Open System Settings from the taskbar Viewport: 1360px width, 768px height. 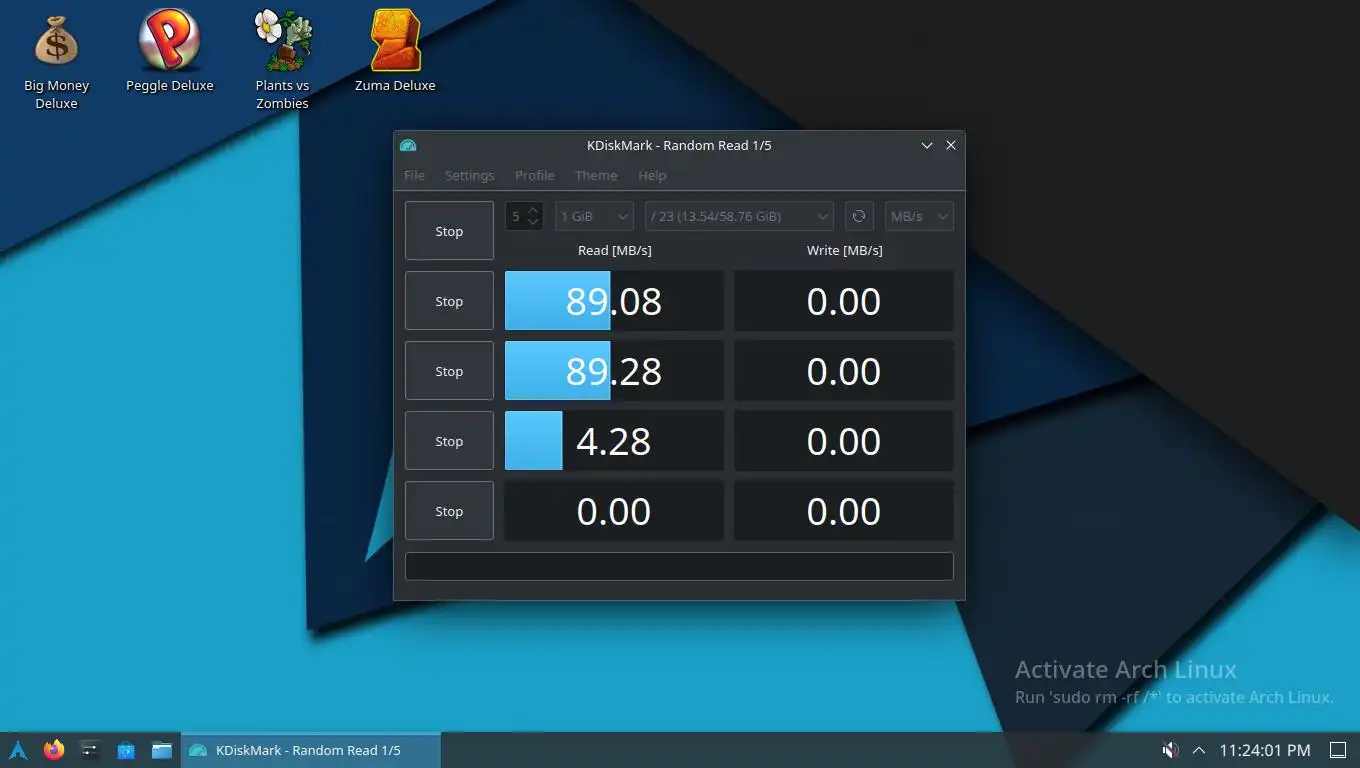(x=90, y=750)
